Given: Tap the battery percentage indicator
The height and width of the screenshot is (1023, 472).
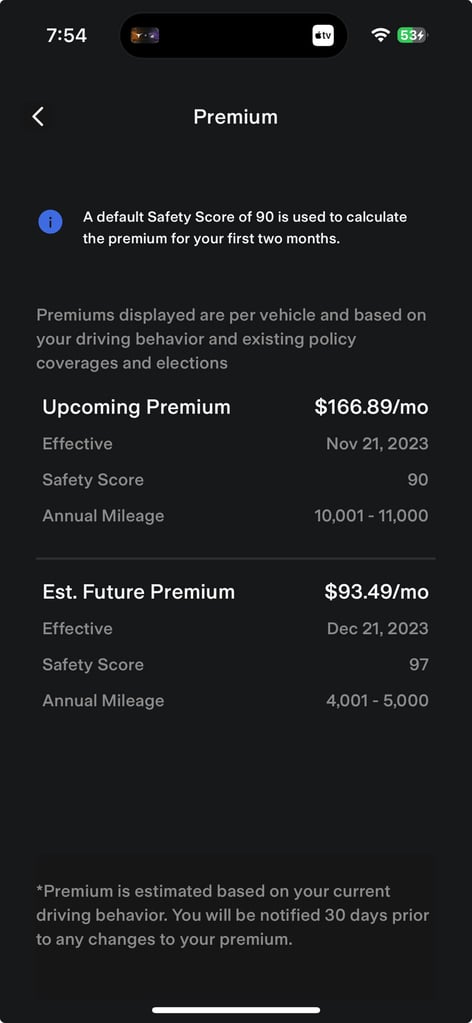Looking at the screenshot, I should [411, 35].
